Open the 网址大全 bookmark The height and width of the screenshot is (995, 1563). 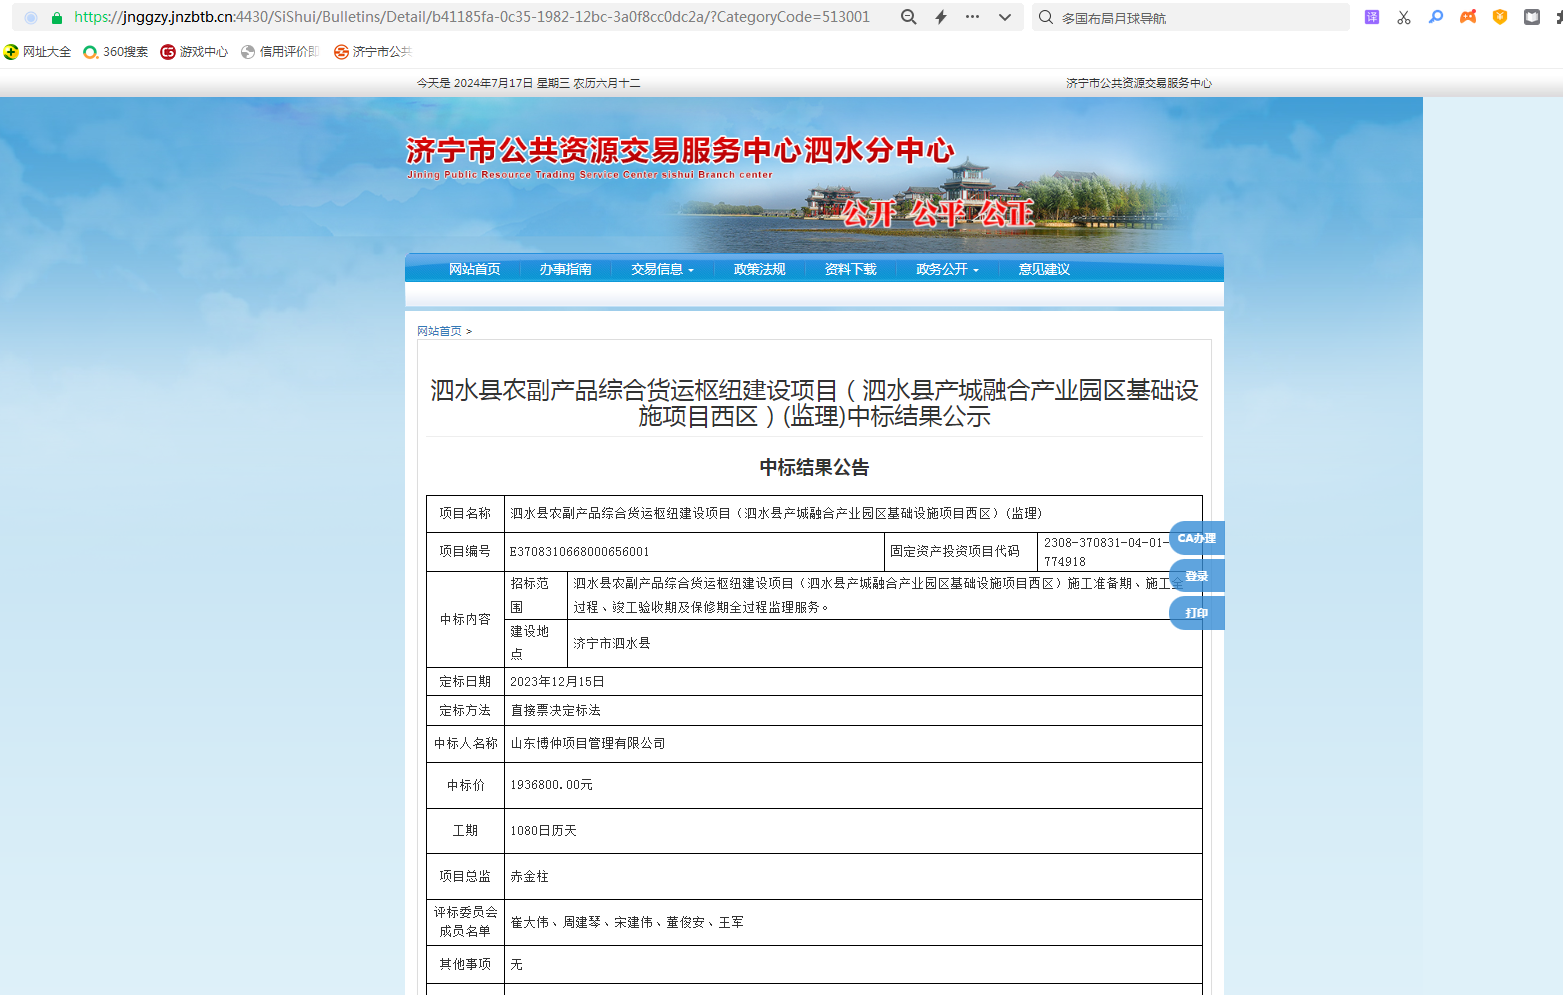point(38,52)
